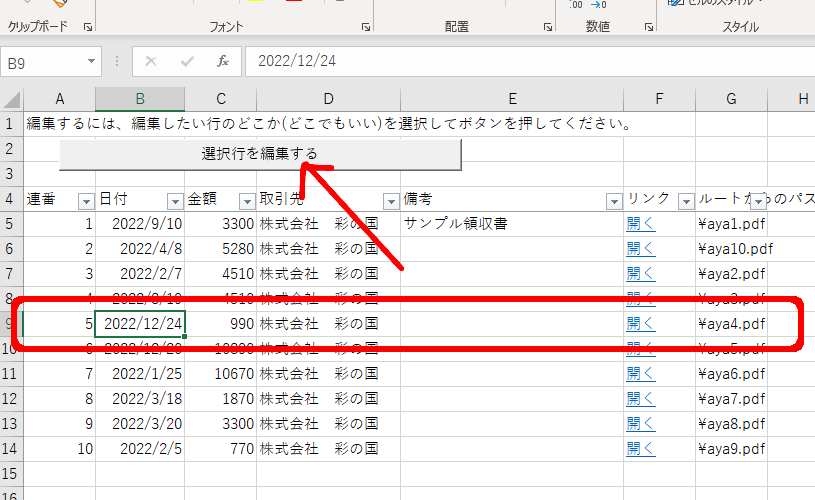The width and height of the screenshot is (815, 500).
Task: Open the 備考 column filter dropdown
Action: [614, 201]
